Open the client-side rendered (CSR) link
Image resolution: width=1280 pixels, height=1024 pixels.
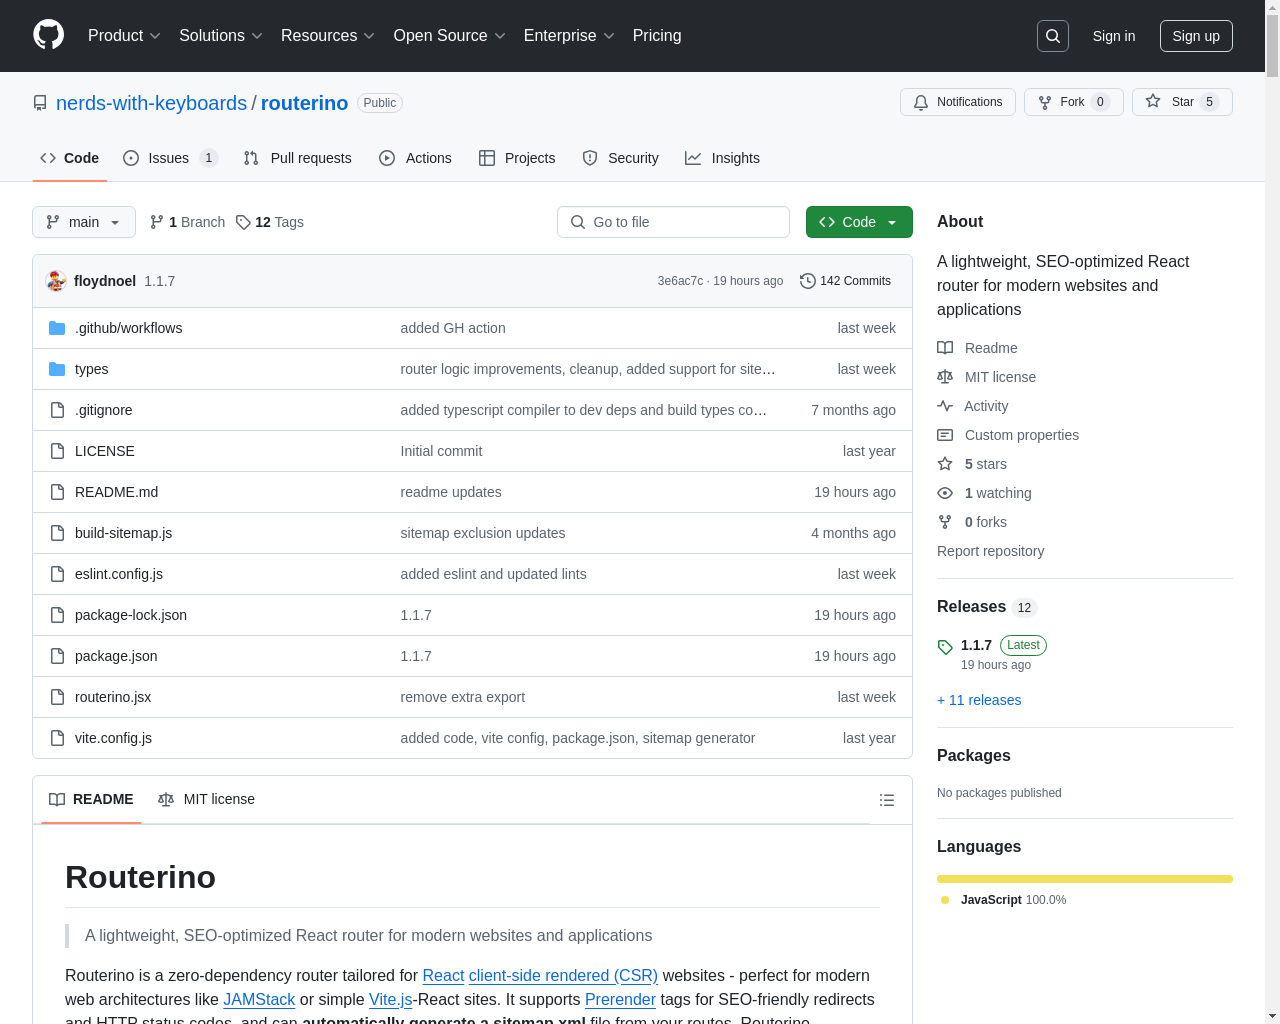(563, 975)
